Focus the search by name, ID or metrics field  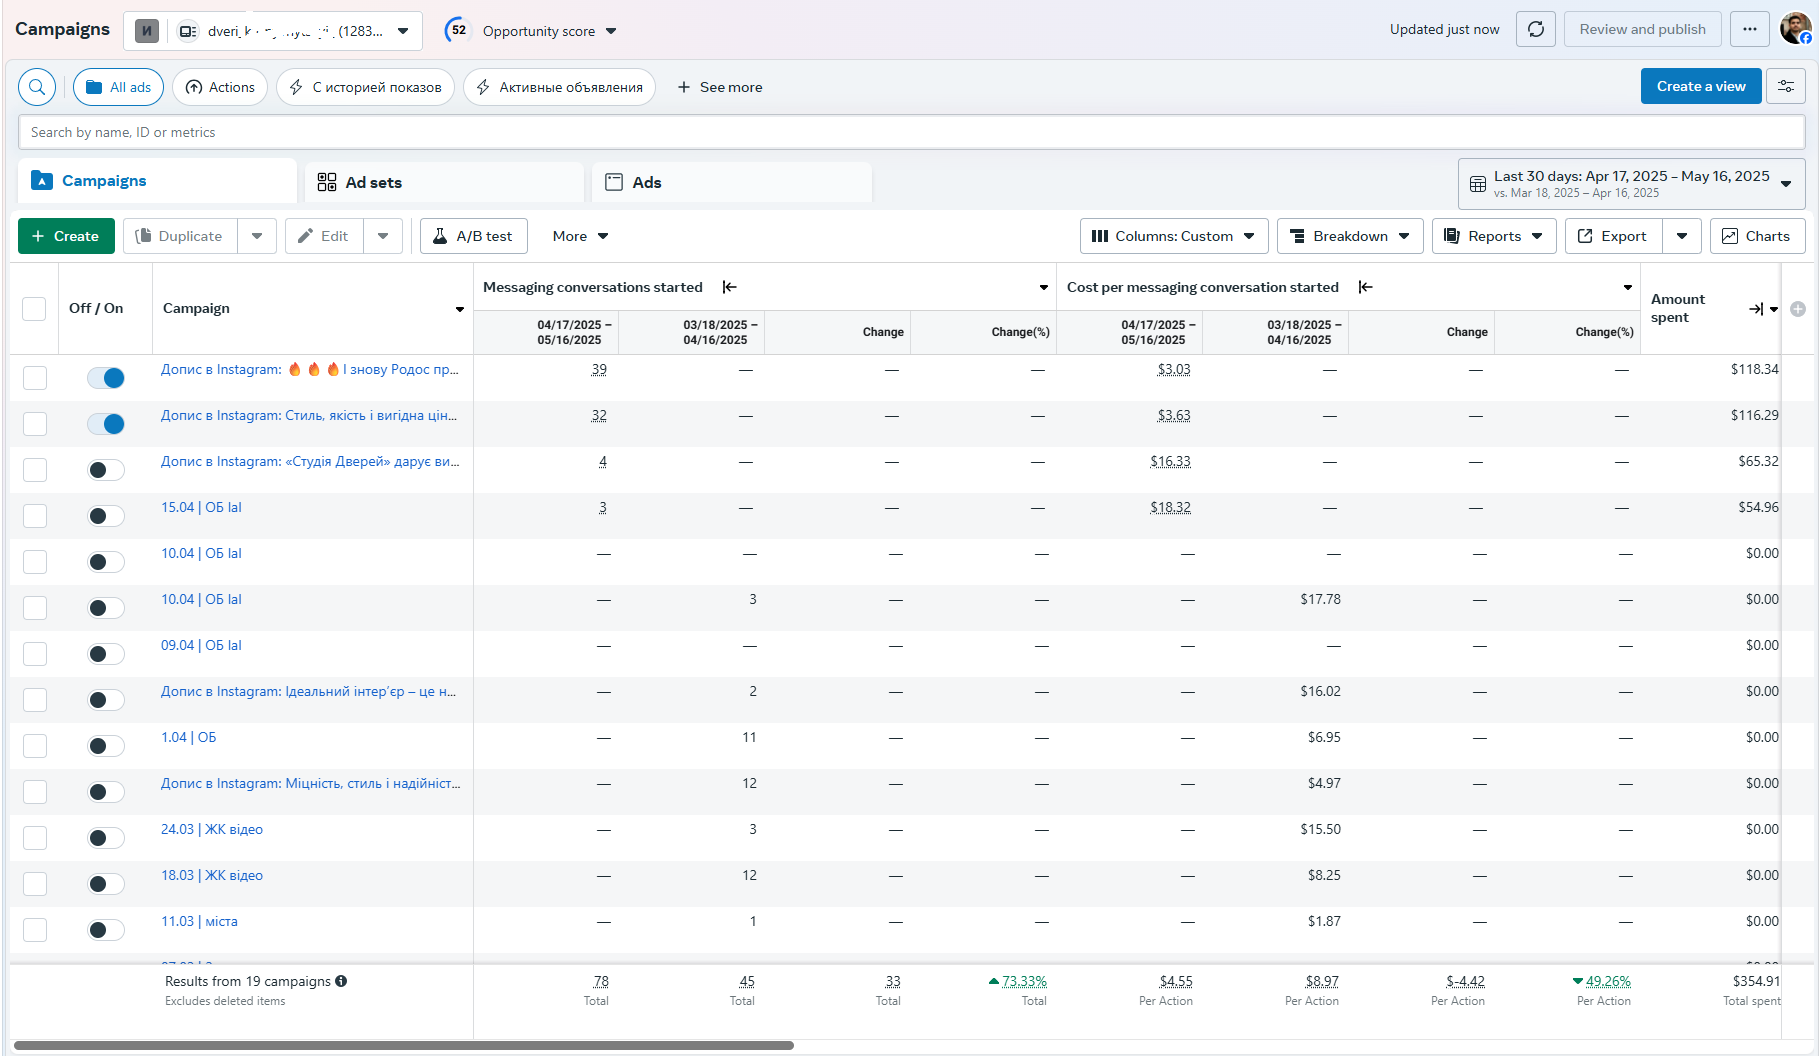click(x=911, y=132)
